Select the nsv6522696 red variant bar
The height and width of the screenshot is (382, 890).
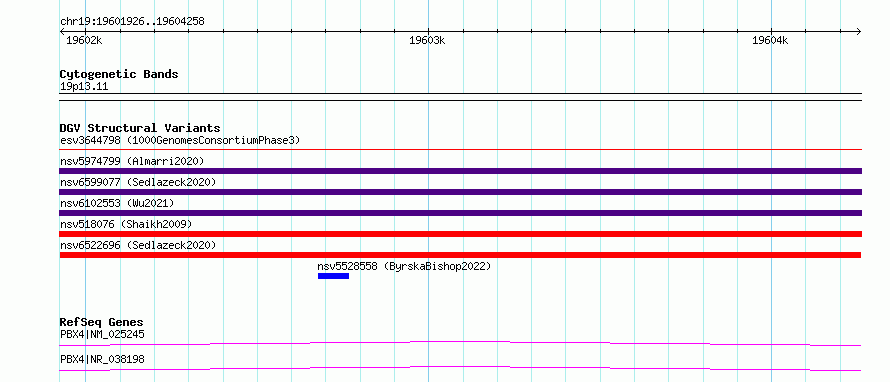460,255
